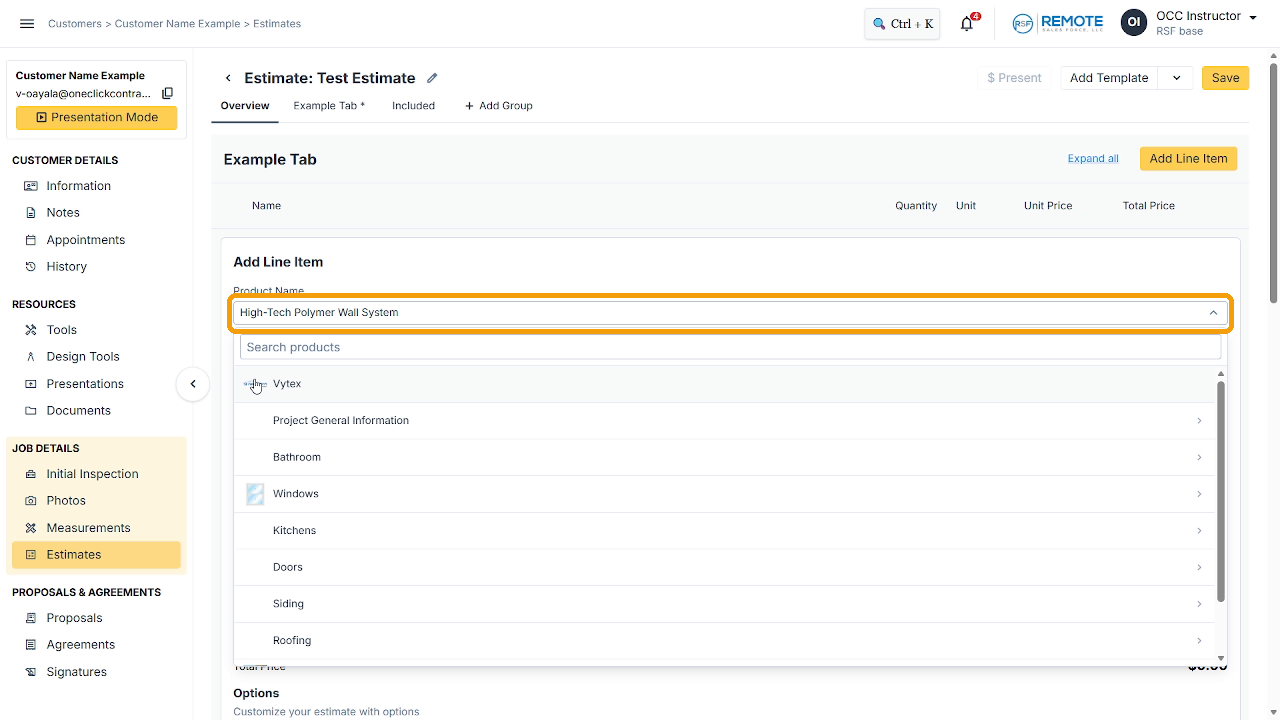Click the Save button
This screenshot has width=1280, height=720.
click(1225, 78)
